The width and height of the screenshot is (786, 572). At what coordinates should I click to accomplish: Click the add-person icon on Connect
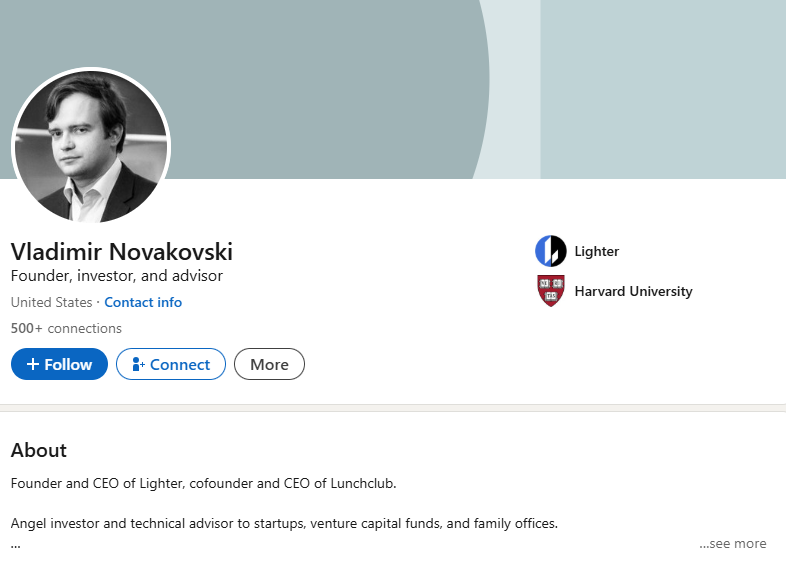138,365
